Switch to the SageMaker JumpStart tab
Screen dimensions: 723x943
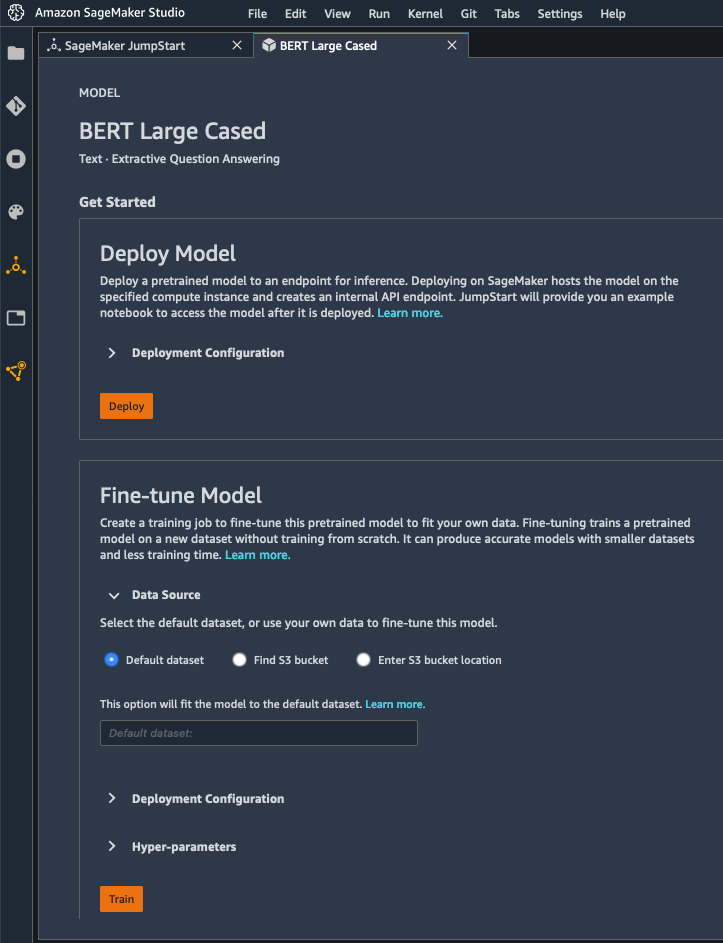(x=146, y=45)
